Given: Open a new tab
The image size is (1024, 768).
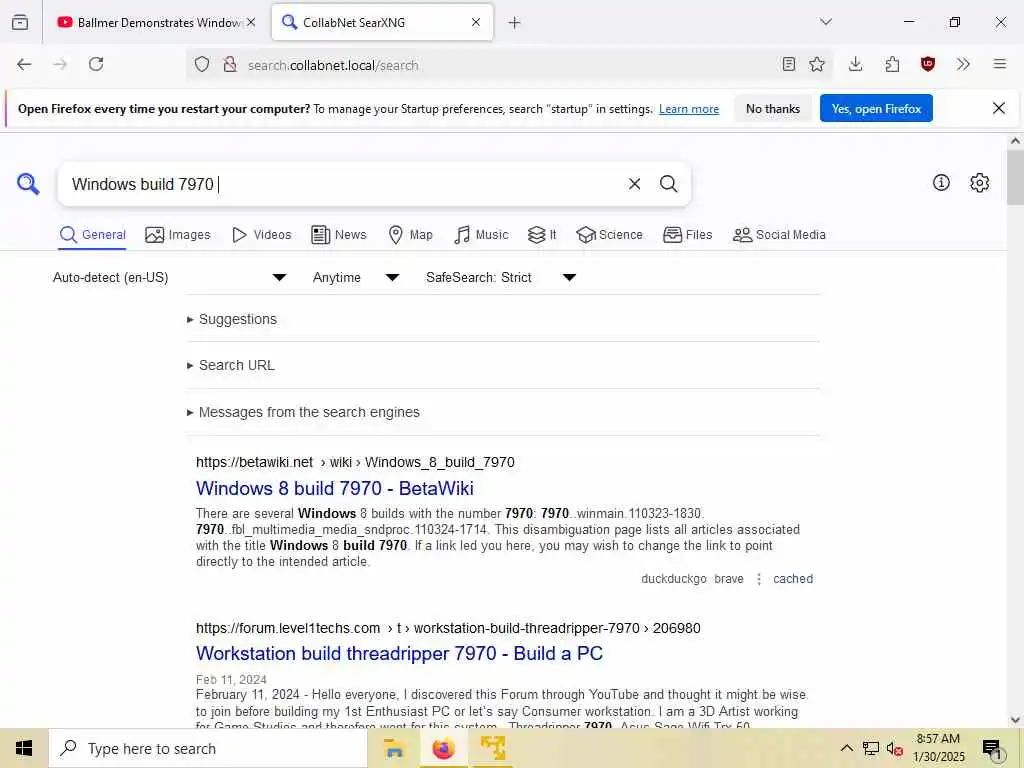Looking at the screenshot, I should click(x=515, y=23).
